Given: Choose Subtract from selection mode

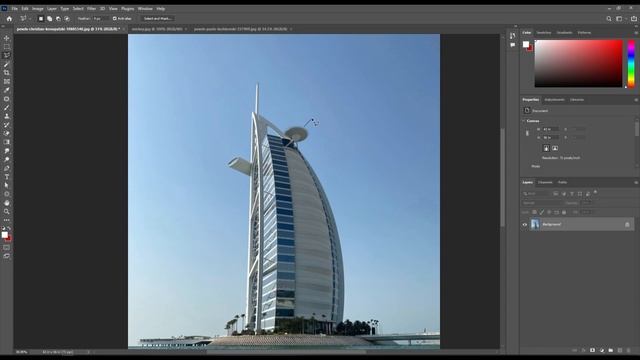Looking at the screenshot, I should pos(58,18).
